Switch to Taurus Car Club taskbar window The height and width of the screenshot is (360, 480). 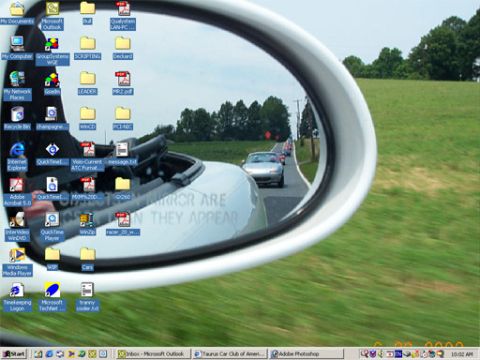point(230,354)
